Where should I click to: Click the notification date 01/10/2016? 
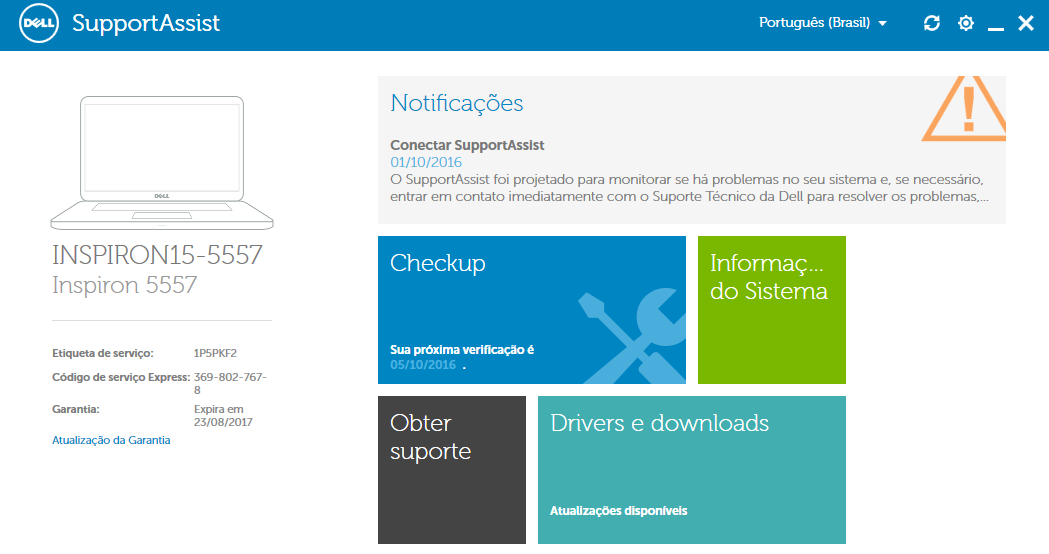click(x=426, y=162)
